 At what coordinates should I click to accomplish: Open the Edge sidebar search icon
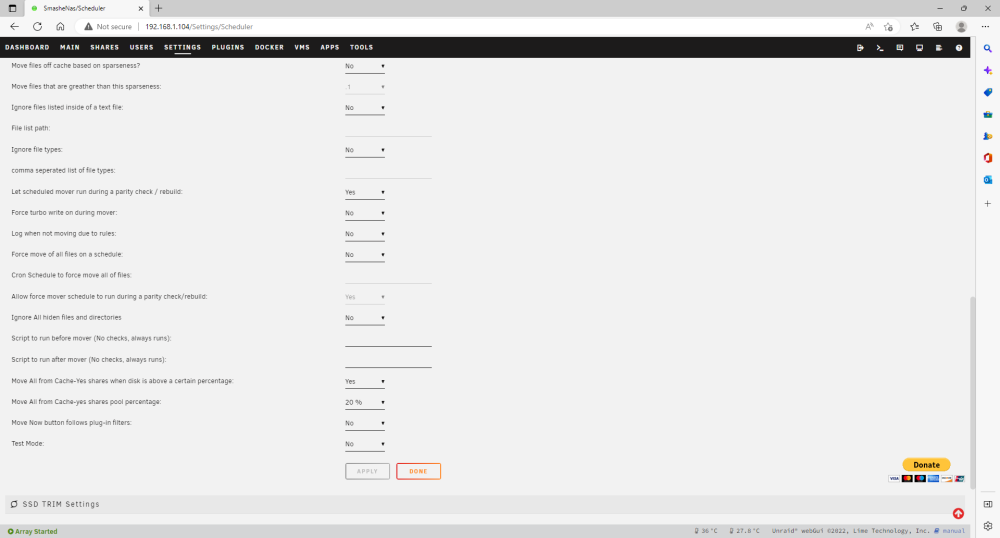(987, 48)
